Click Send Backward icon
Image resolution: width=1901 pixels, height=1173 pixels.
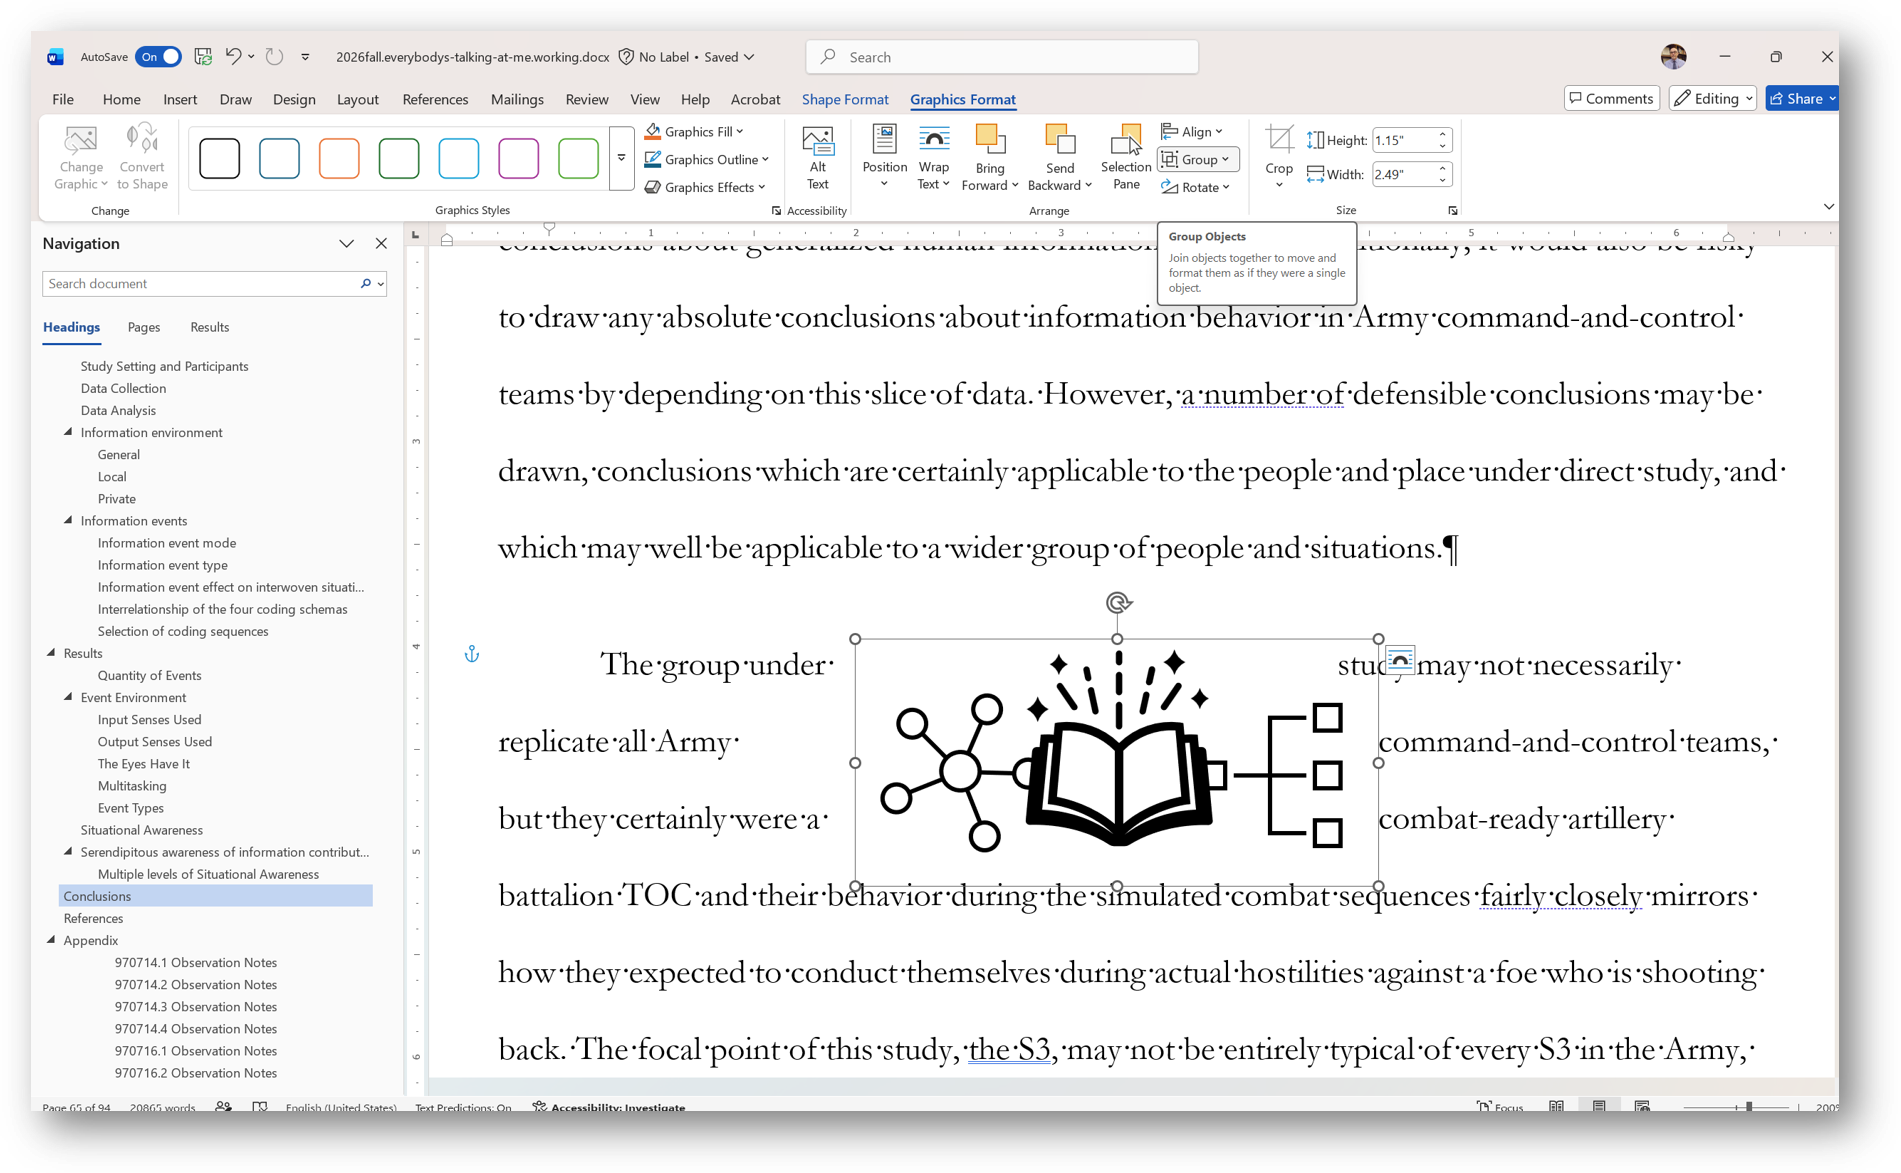point(1059,157)
